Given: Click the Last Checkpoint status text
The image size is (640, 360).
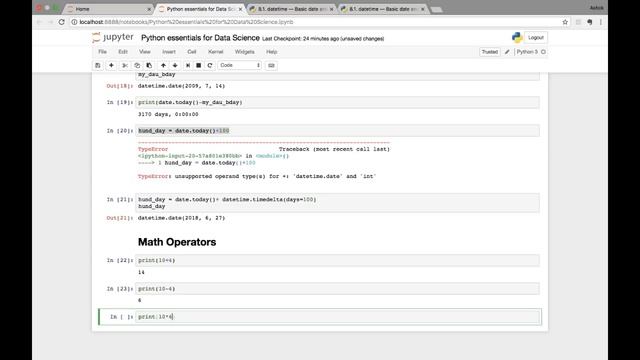Looking at the screenshot, I should 323,39.
